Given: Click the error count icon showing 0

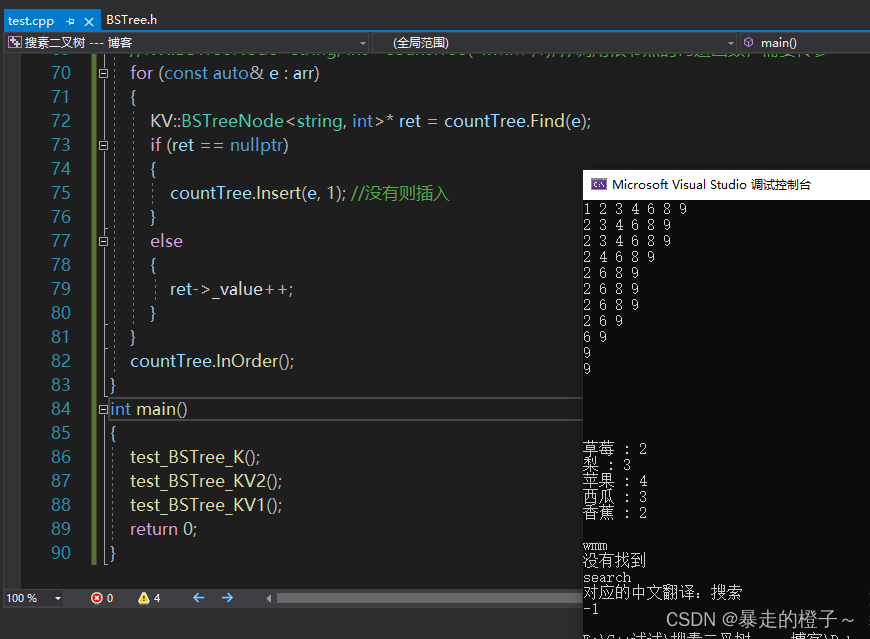Looking at the screenshot, I should 97,598.
